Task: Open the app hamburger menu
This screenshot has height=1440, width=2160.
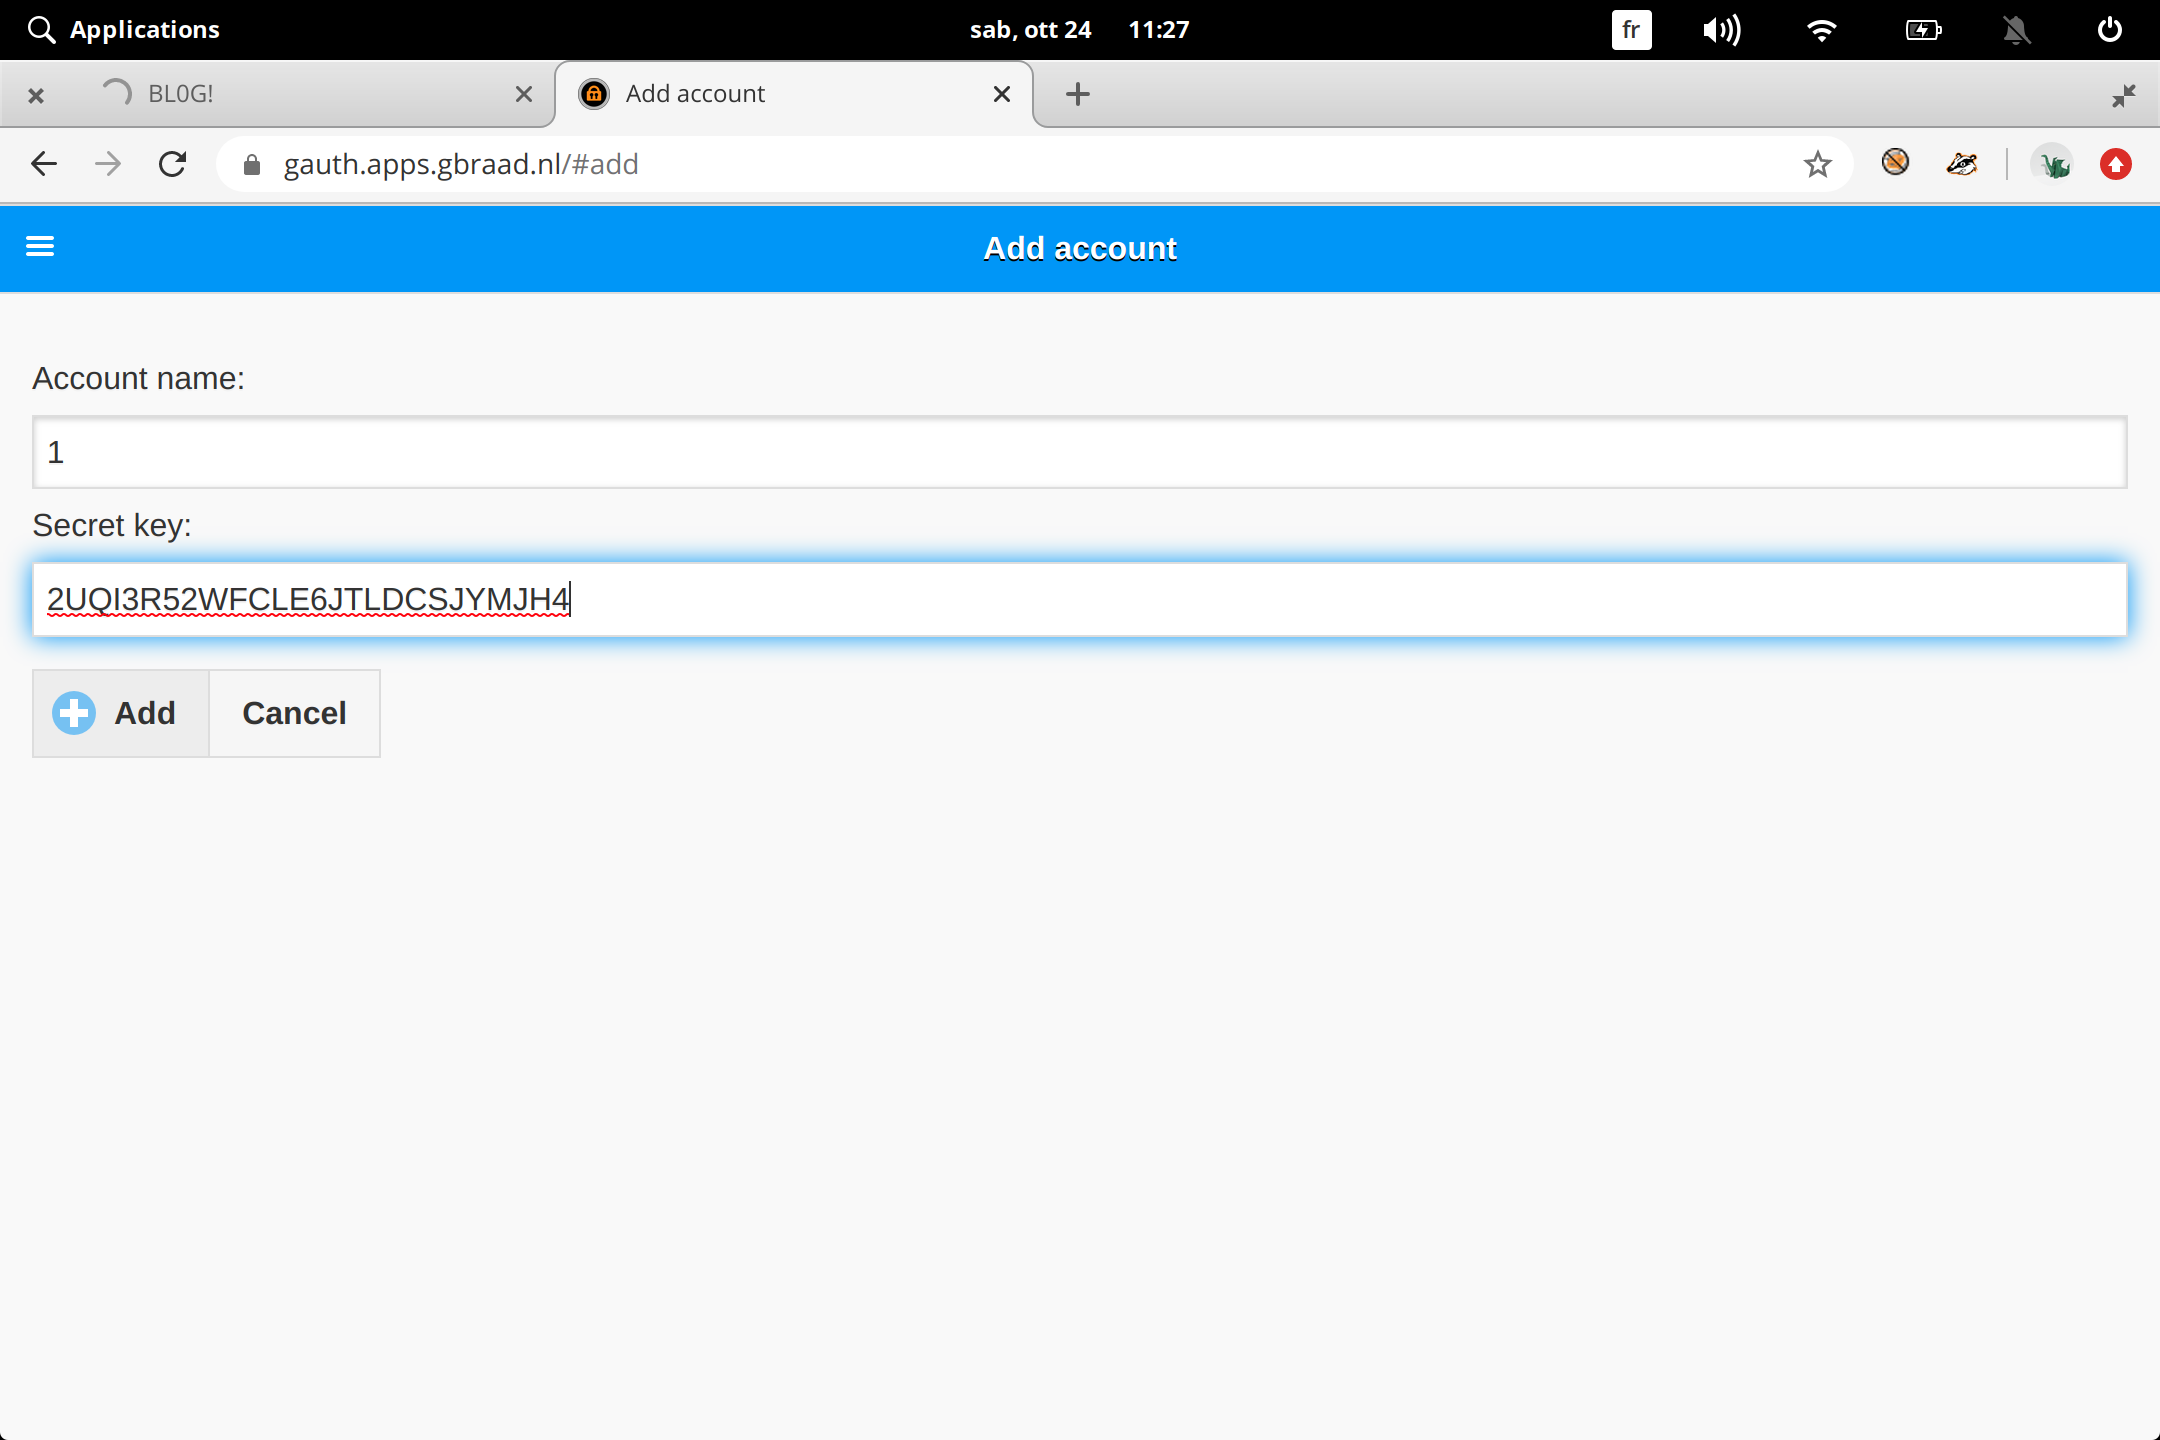Action: [40, 247]
